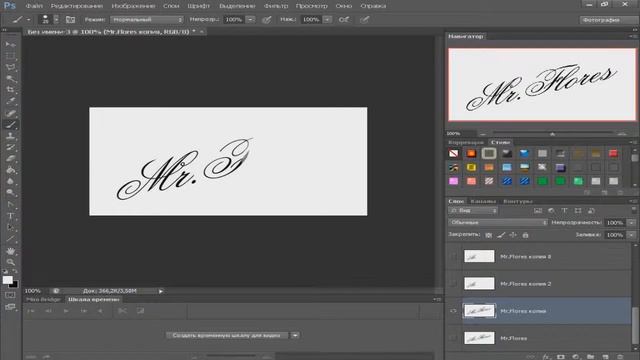Show the Mr.Flores копия 2 layer
The image size is (640, 360).
(x=453, y=283)
